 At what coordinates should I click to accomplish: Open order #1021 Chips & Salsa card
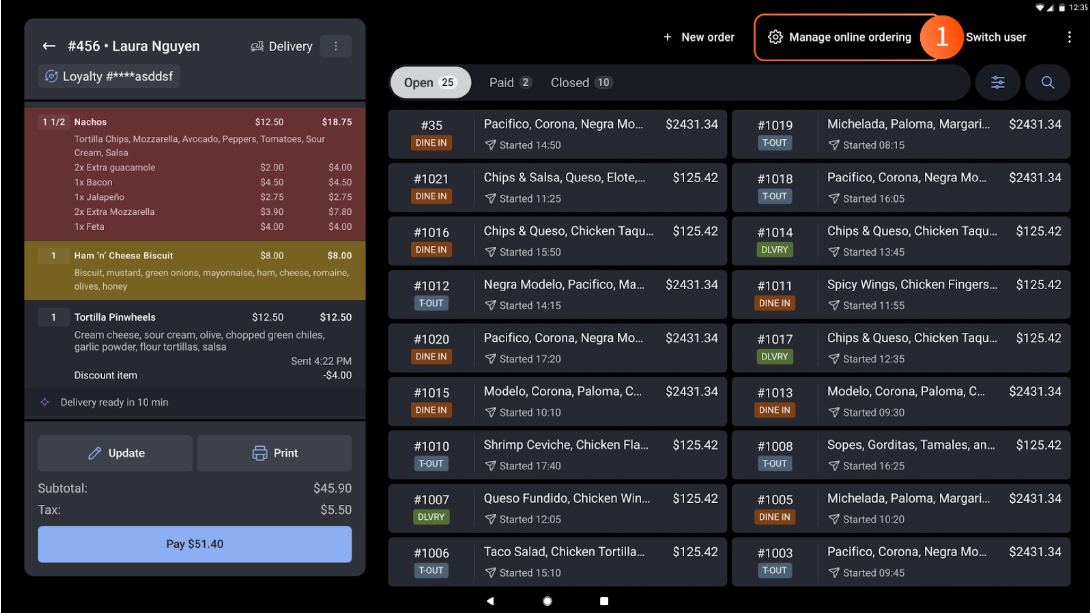(557, 187)
